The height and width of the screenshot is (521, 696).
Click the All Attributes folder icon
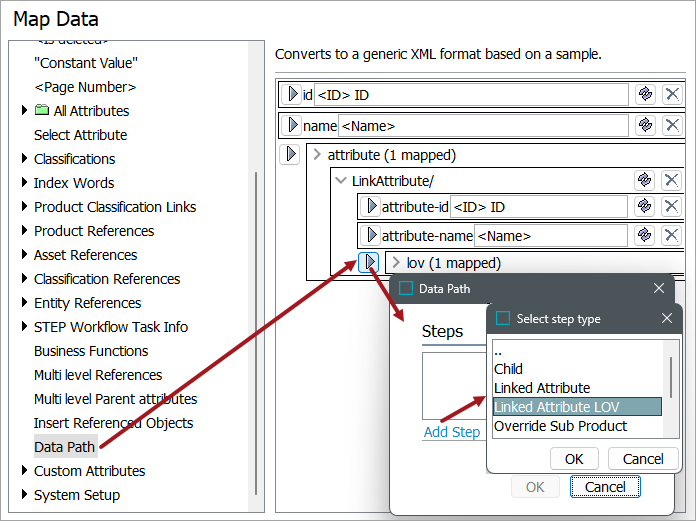click(x=42, y=110)
